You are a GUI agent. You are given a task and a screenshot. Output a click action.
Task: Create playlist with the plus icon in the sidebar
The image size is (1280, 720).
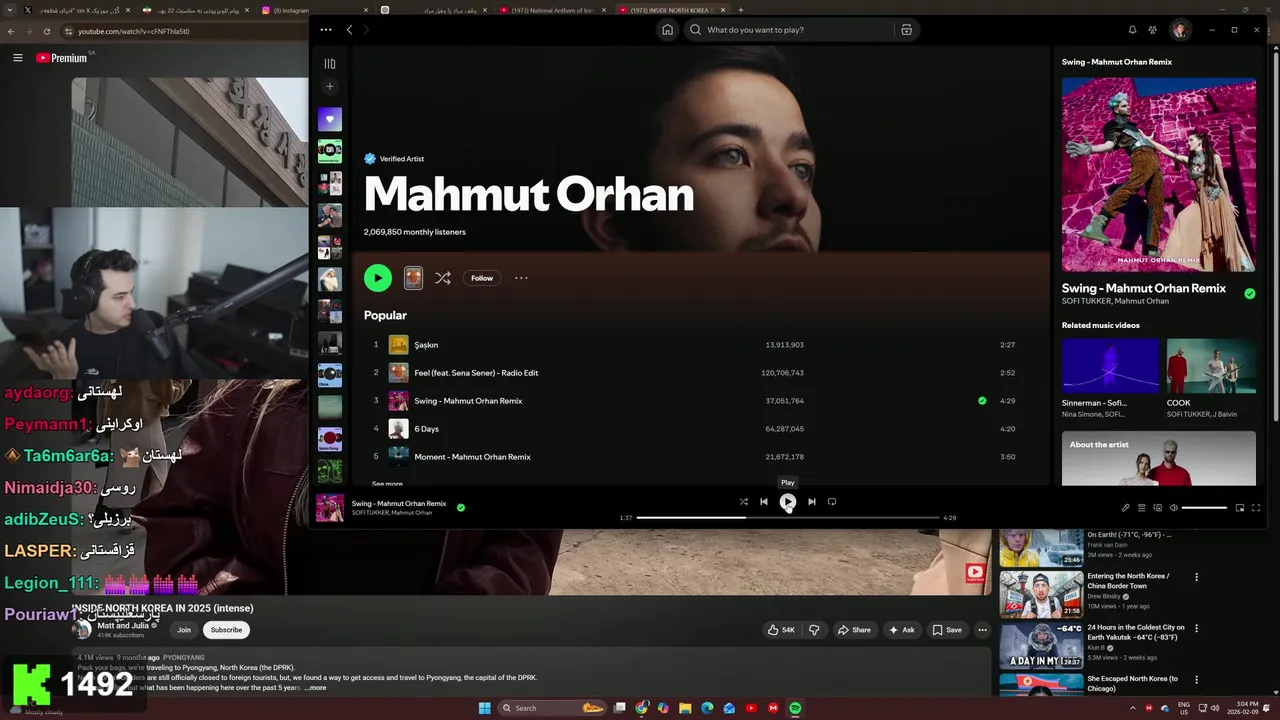[329, 87]
